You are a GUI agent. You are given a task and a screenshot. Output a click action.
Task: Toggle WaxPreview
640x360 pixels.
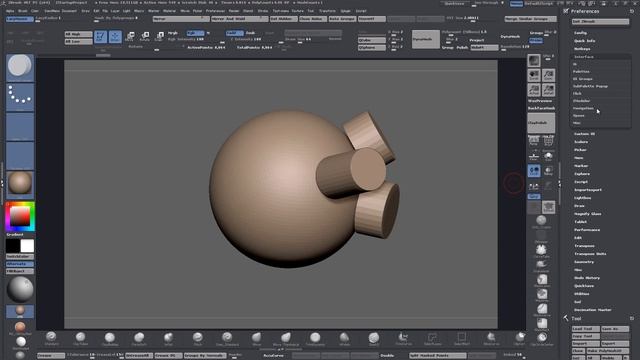(x=540, y=101)
